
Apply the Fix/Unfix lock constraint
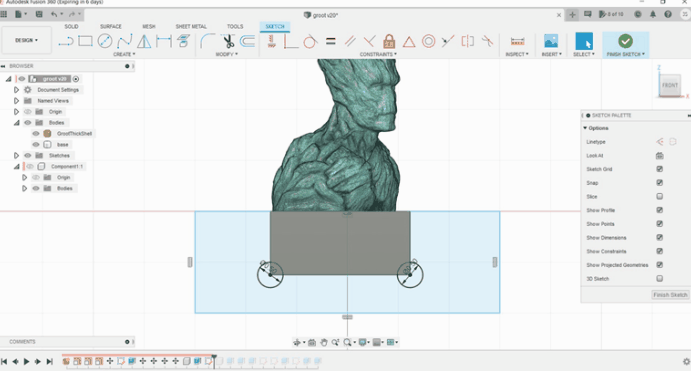389,41
